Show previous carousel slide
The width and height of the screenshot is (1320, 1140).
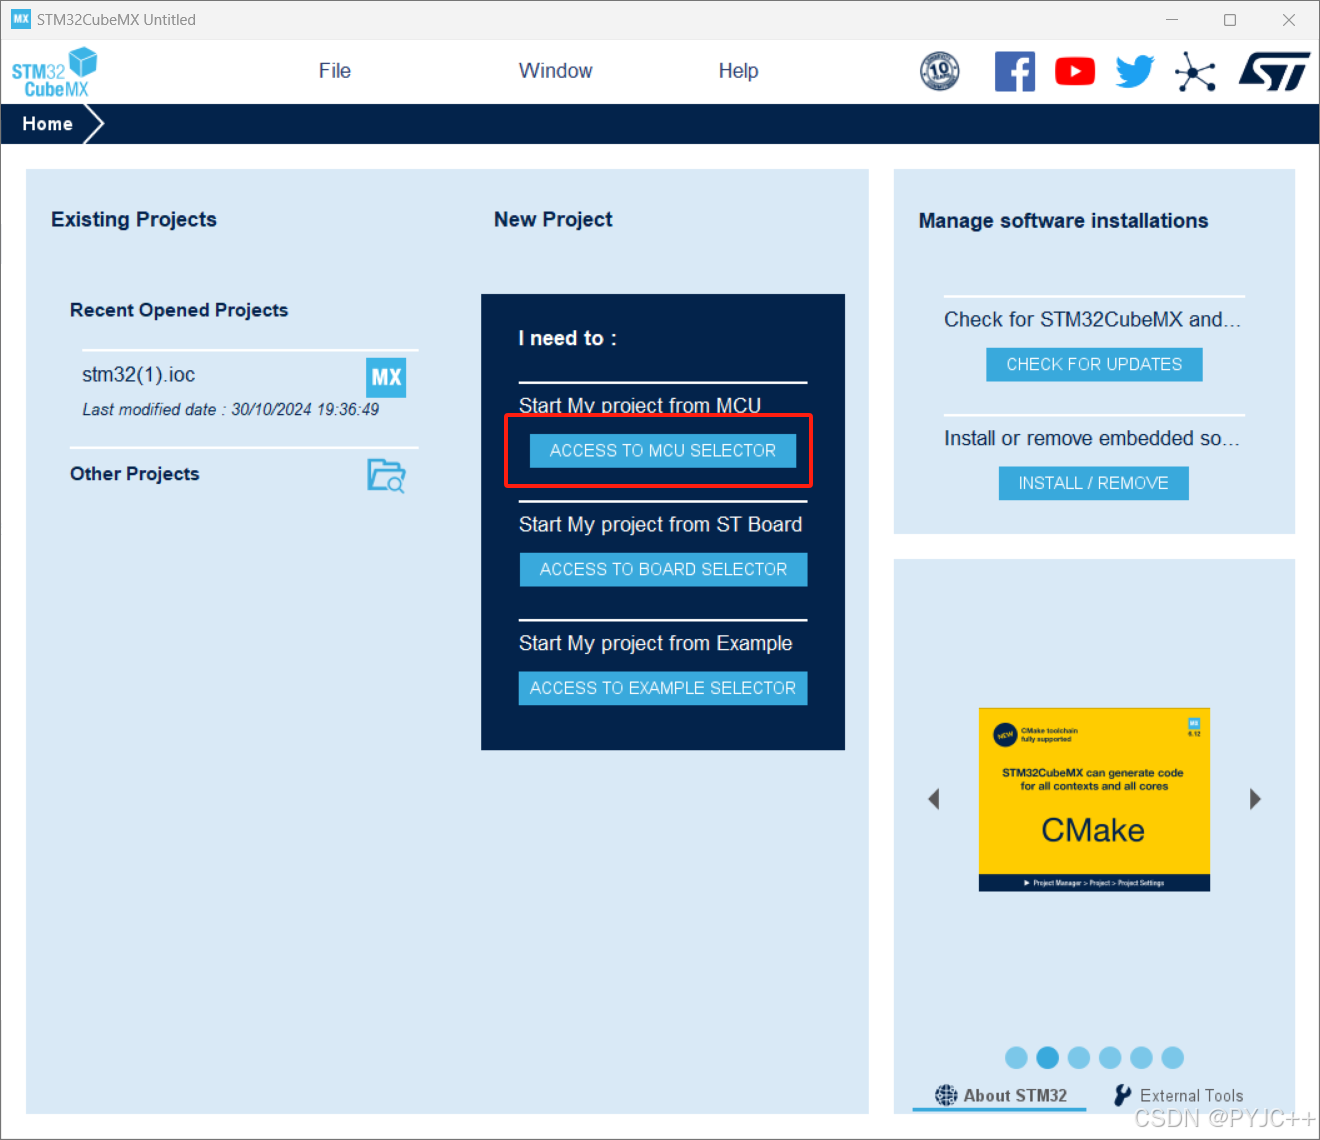pyautogui.click(x=934, y=799)
